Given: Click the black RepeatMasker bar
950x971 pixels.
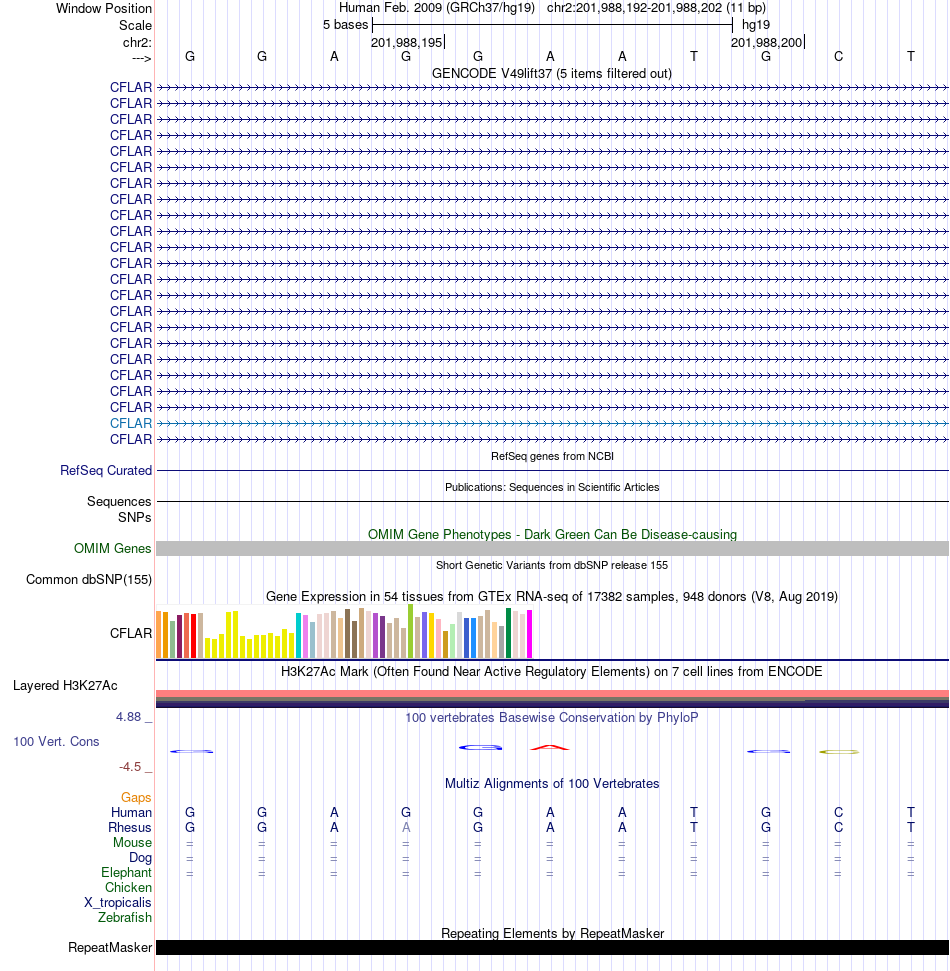Looking at the screenshot, I should [552, 947].
